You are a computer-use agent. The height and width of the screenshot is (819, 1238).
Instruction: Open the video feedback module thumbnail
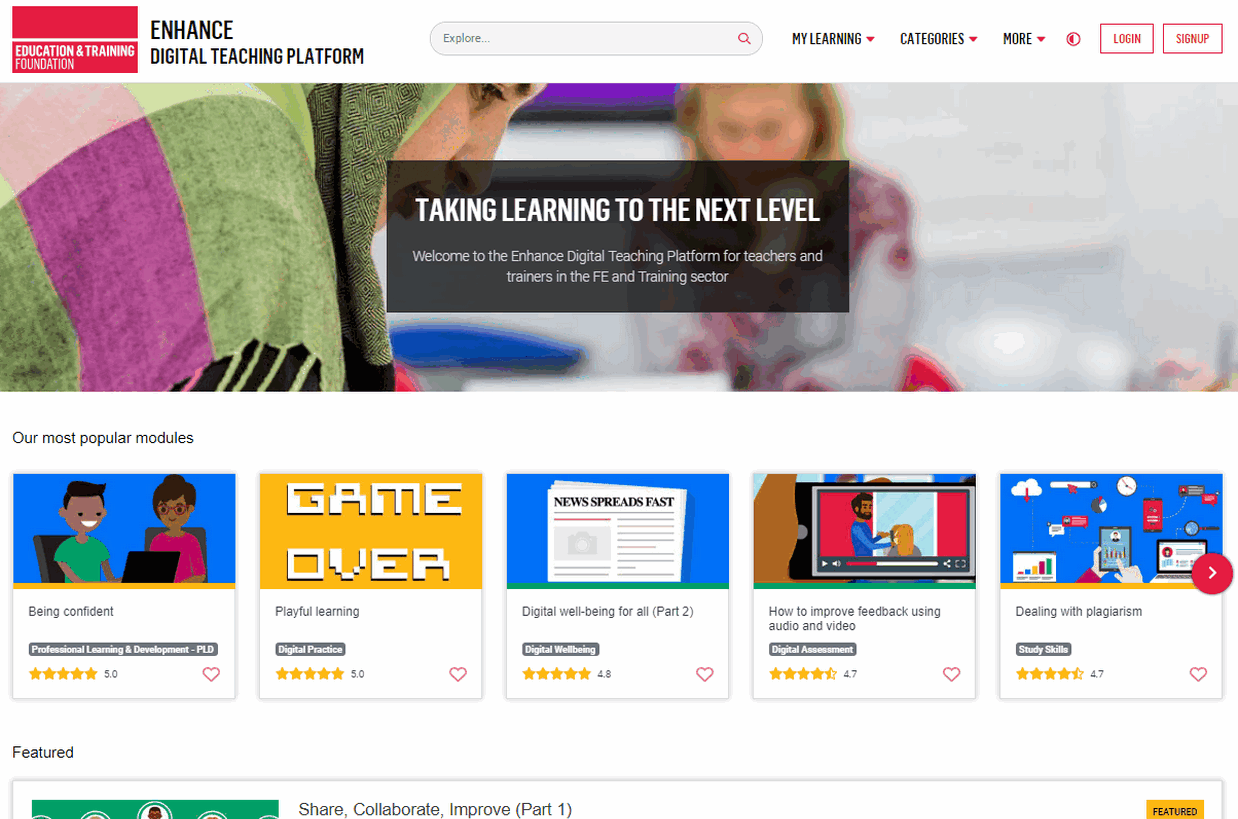(x=864, y=530)
